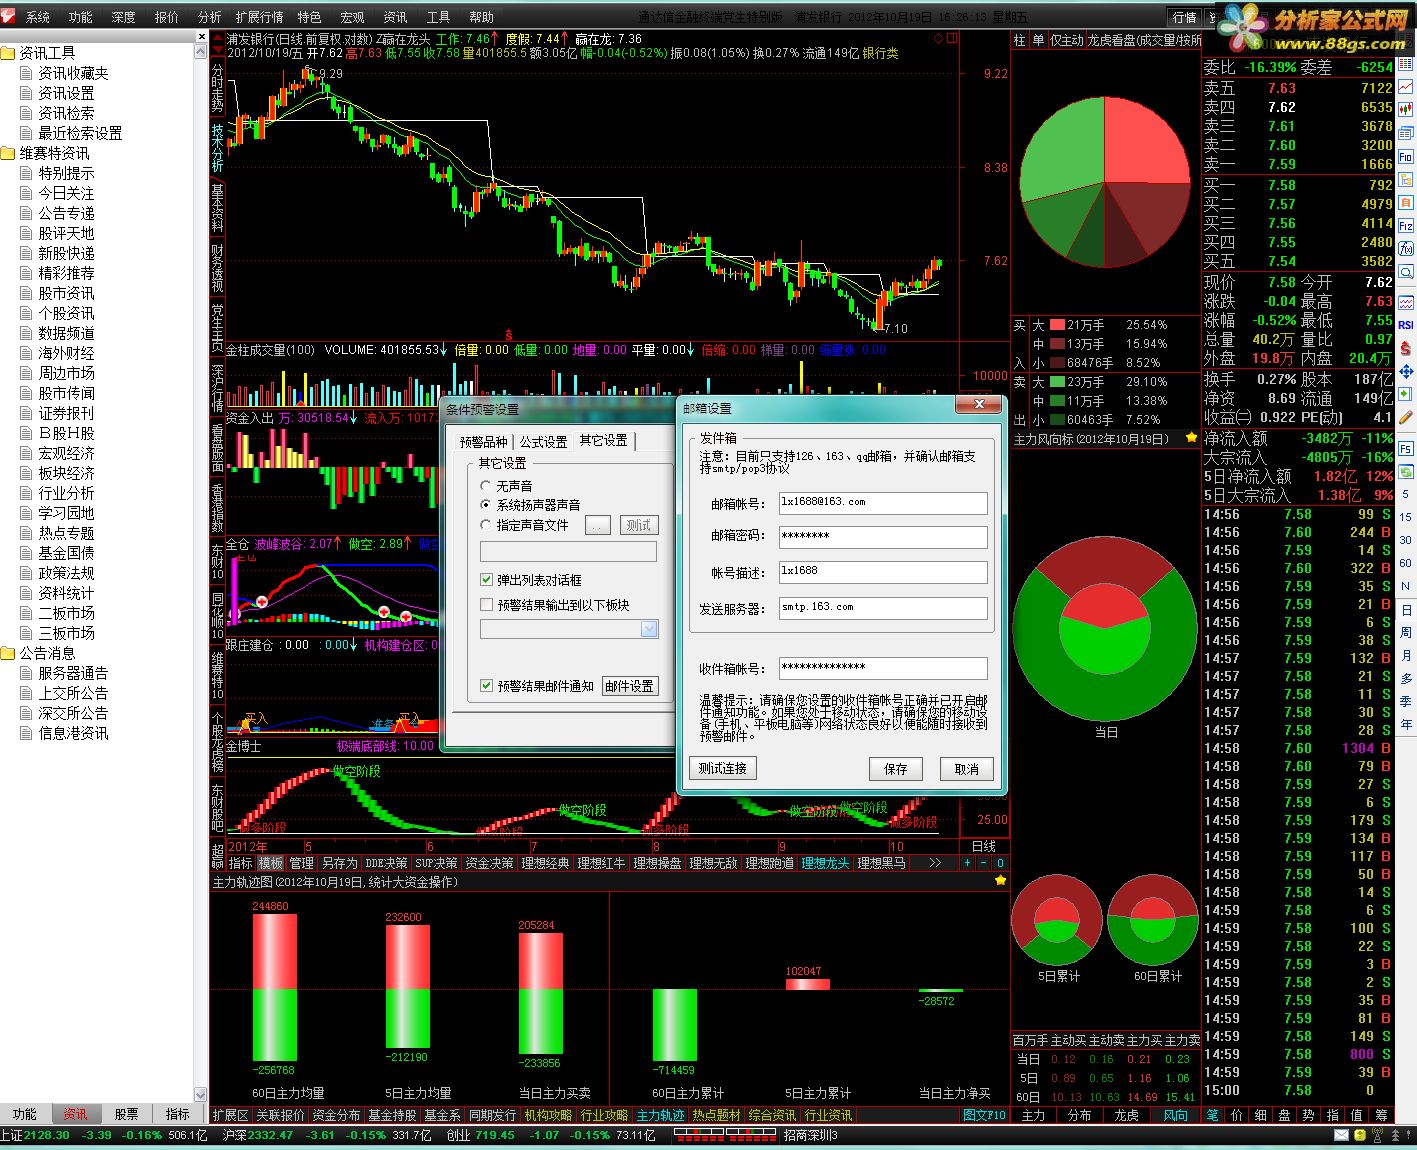
Task: Click the 保存 button in 邮箱设置
Action: (896, 769)
